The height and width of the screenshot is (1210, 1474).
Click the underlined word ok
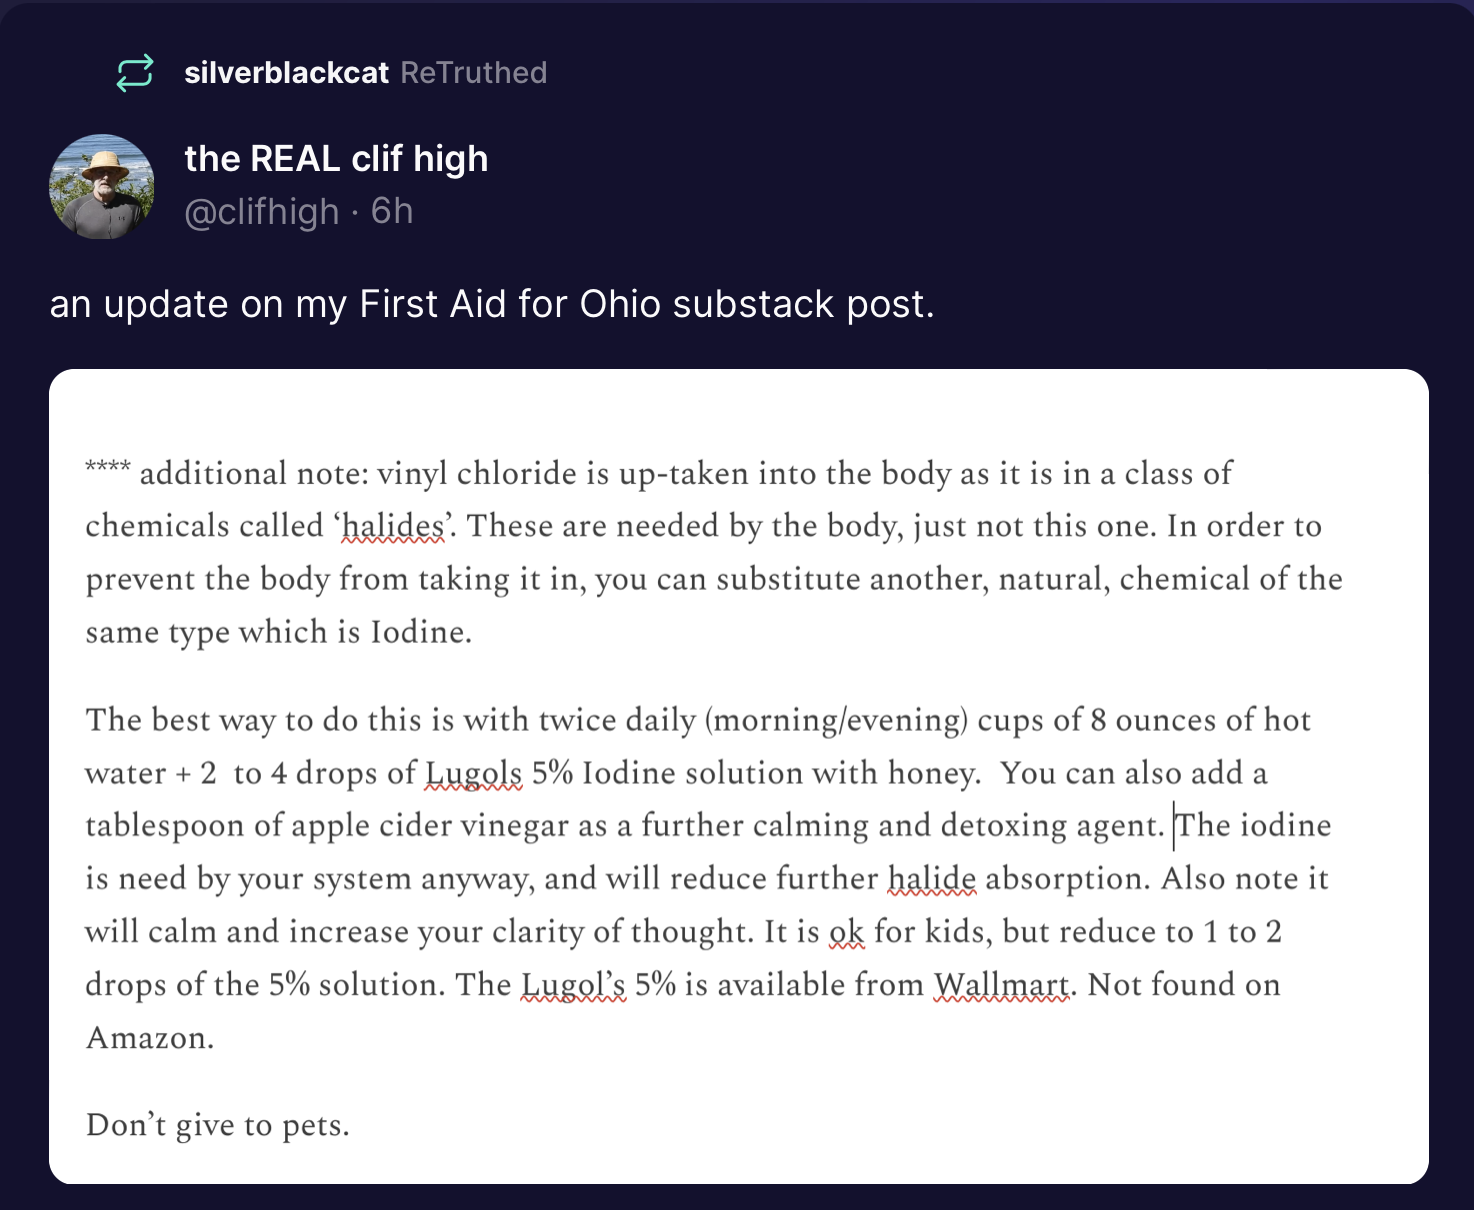click(846, 932)
